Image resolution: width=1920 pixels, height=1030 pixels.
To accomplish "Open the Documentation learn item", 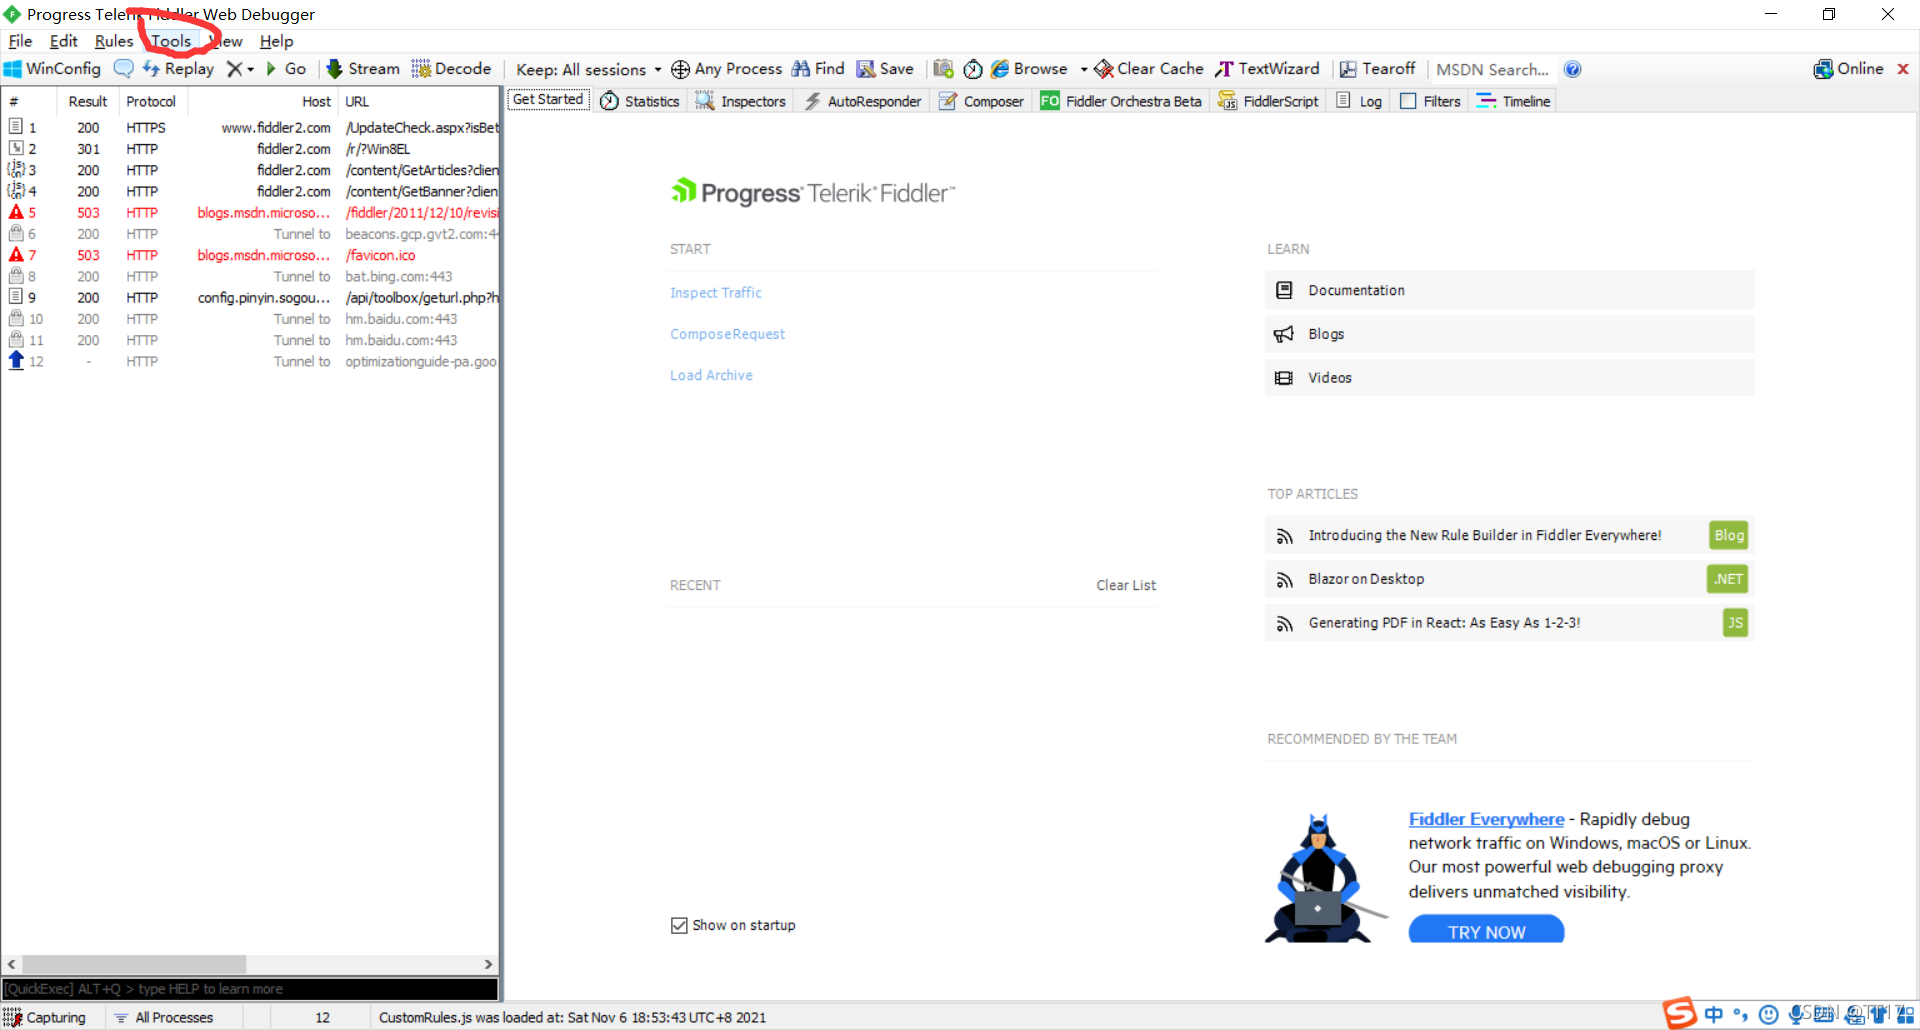I will 1509,290.
